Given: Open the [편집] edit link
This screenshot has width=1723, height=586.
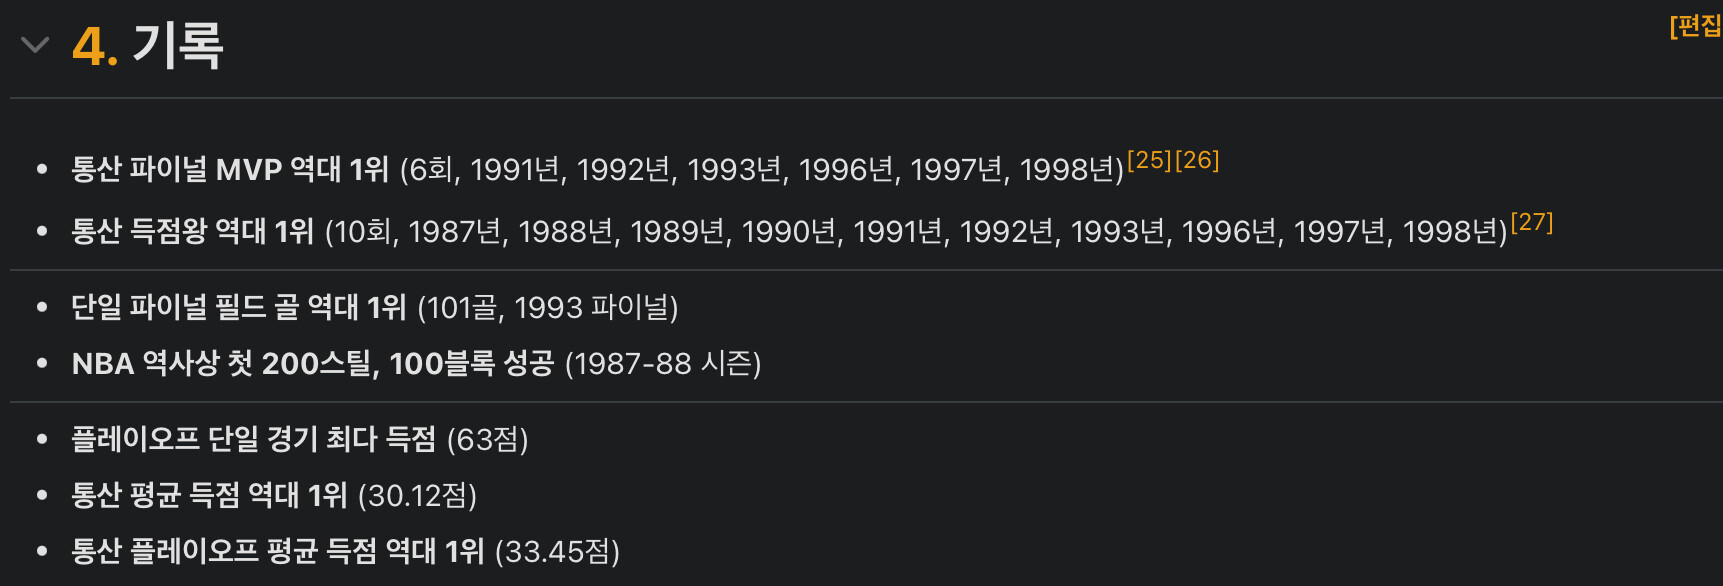Looking at the screenshot, I should coord(1696,26).
